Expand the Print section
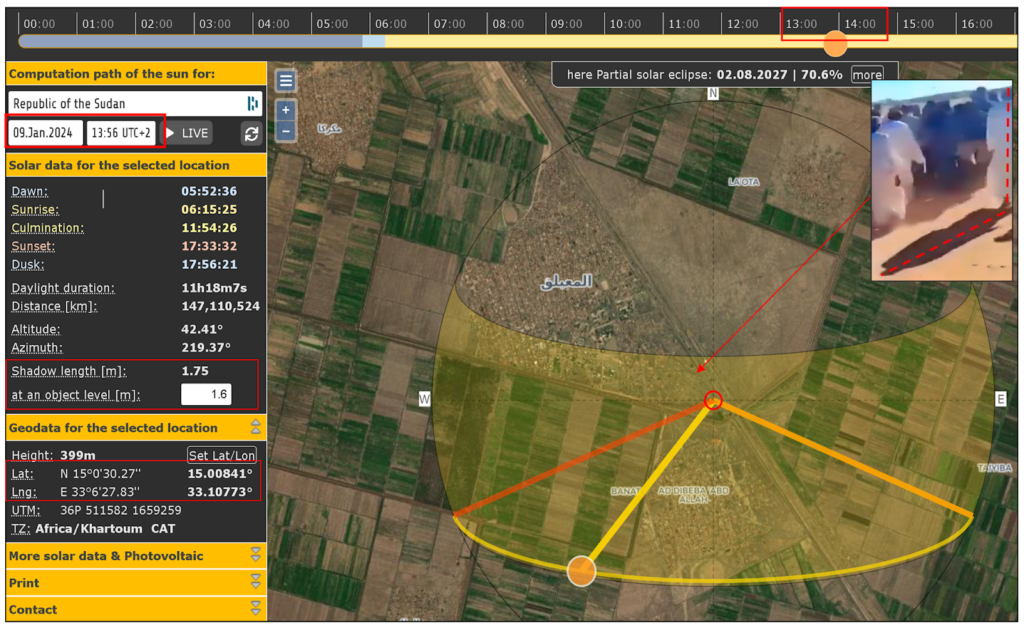This screenshot has width=1024, height=628. pyautogui.click(x=255, y=582)
